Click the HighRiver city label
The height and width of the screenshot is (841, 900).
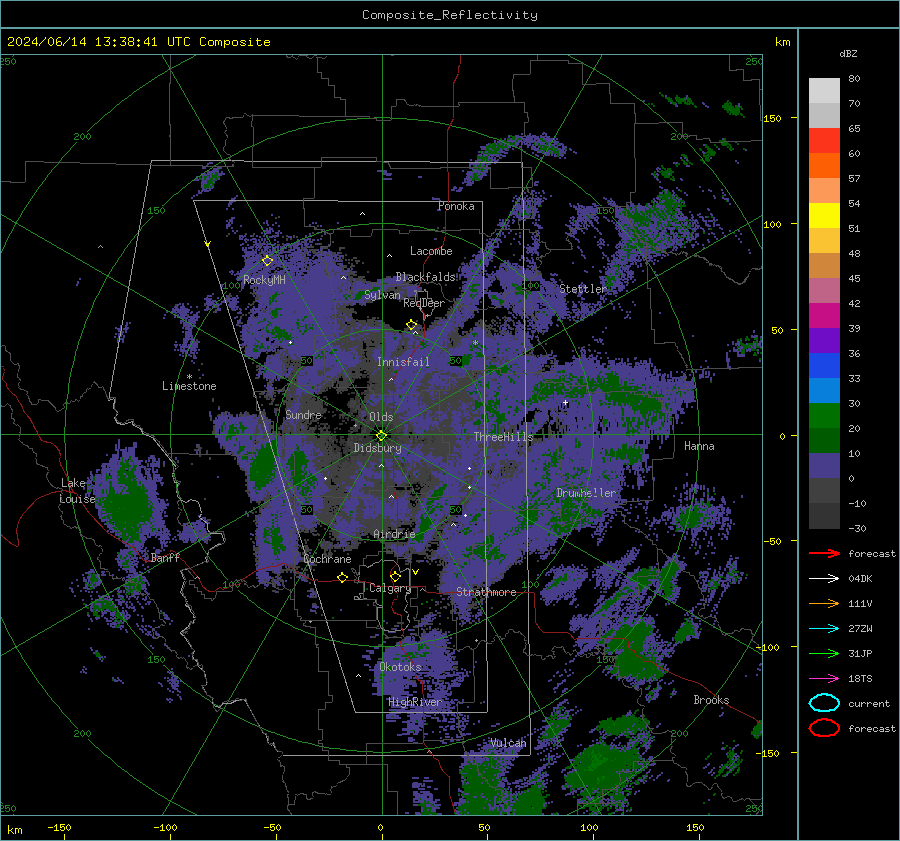pyautogui.click(x=415, y=702)
